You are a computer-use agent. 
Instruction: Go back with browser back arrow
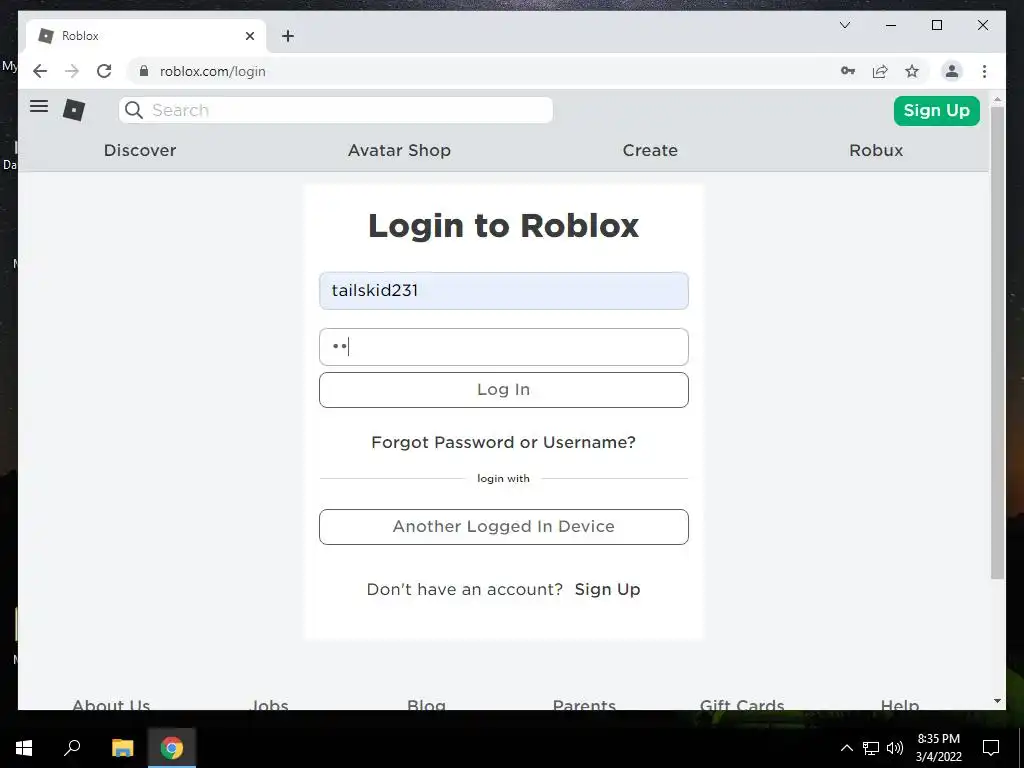(x=40, y=71)
